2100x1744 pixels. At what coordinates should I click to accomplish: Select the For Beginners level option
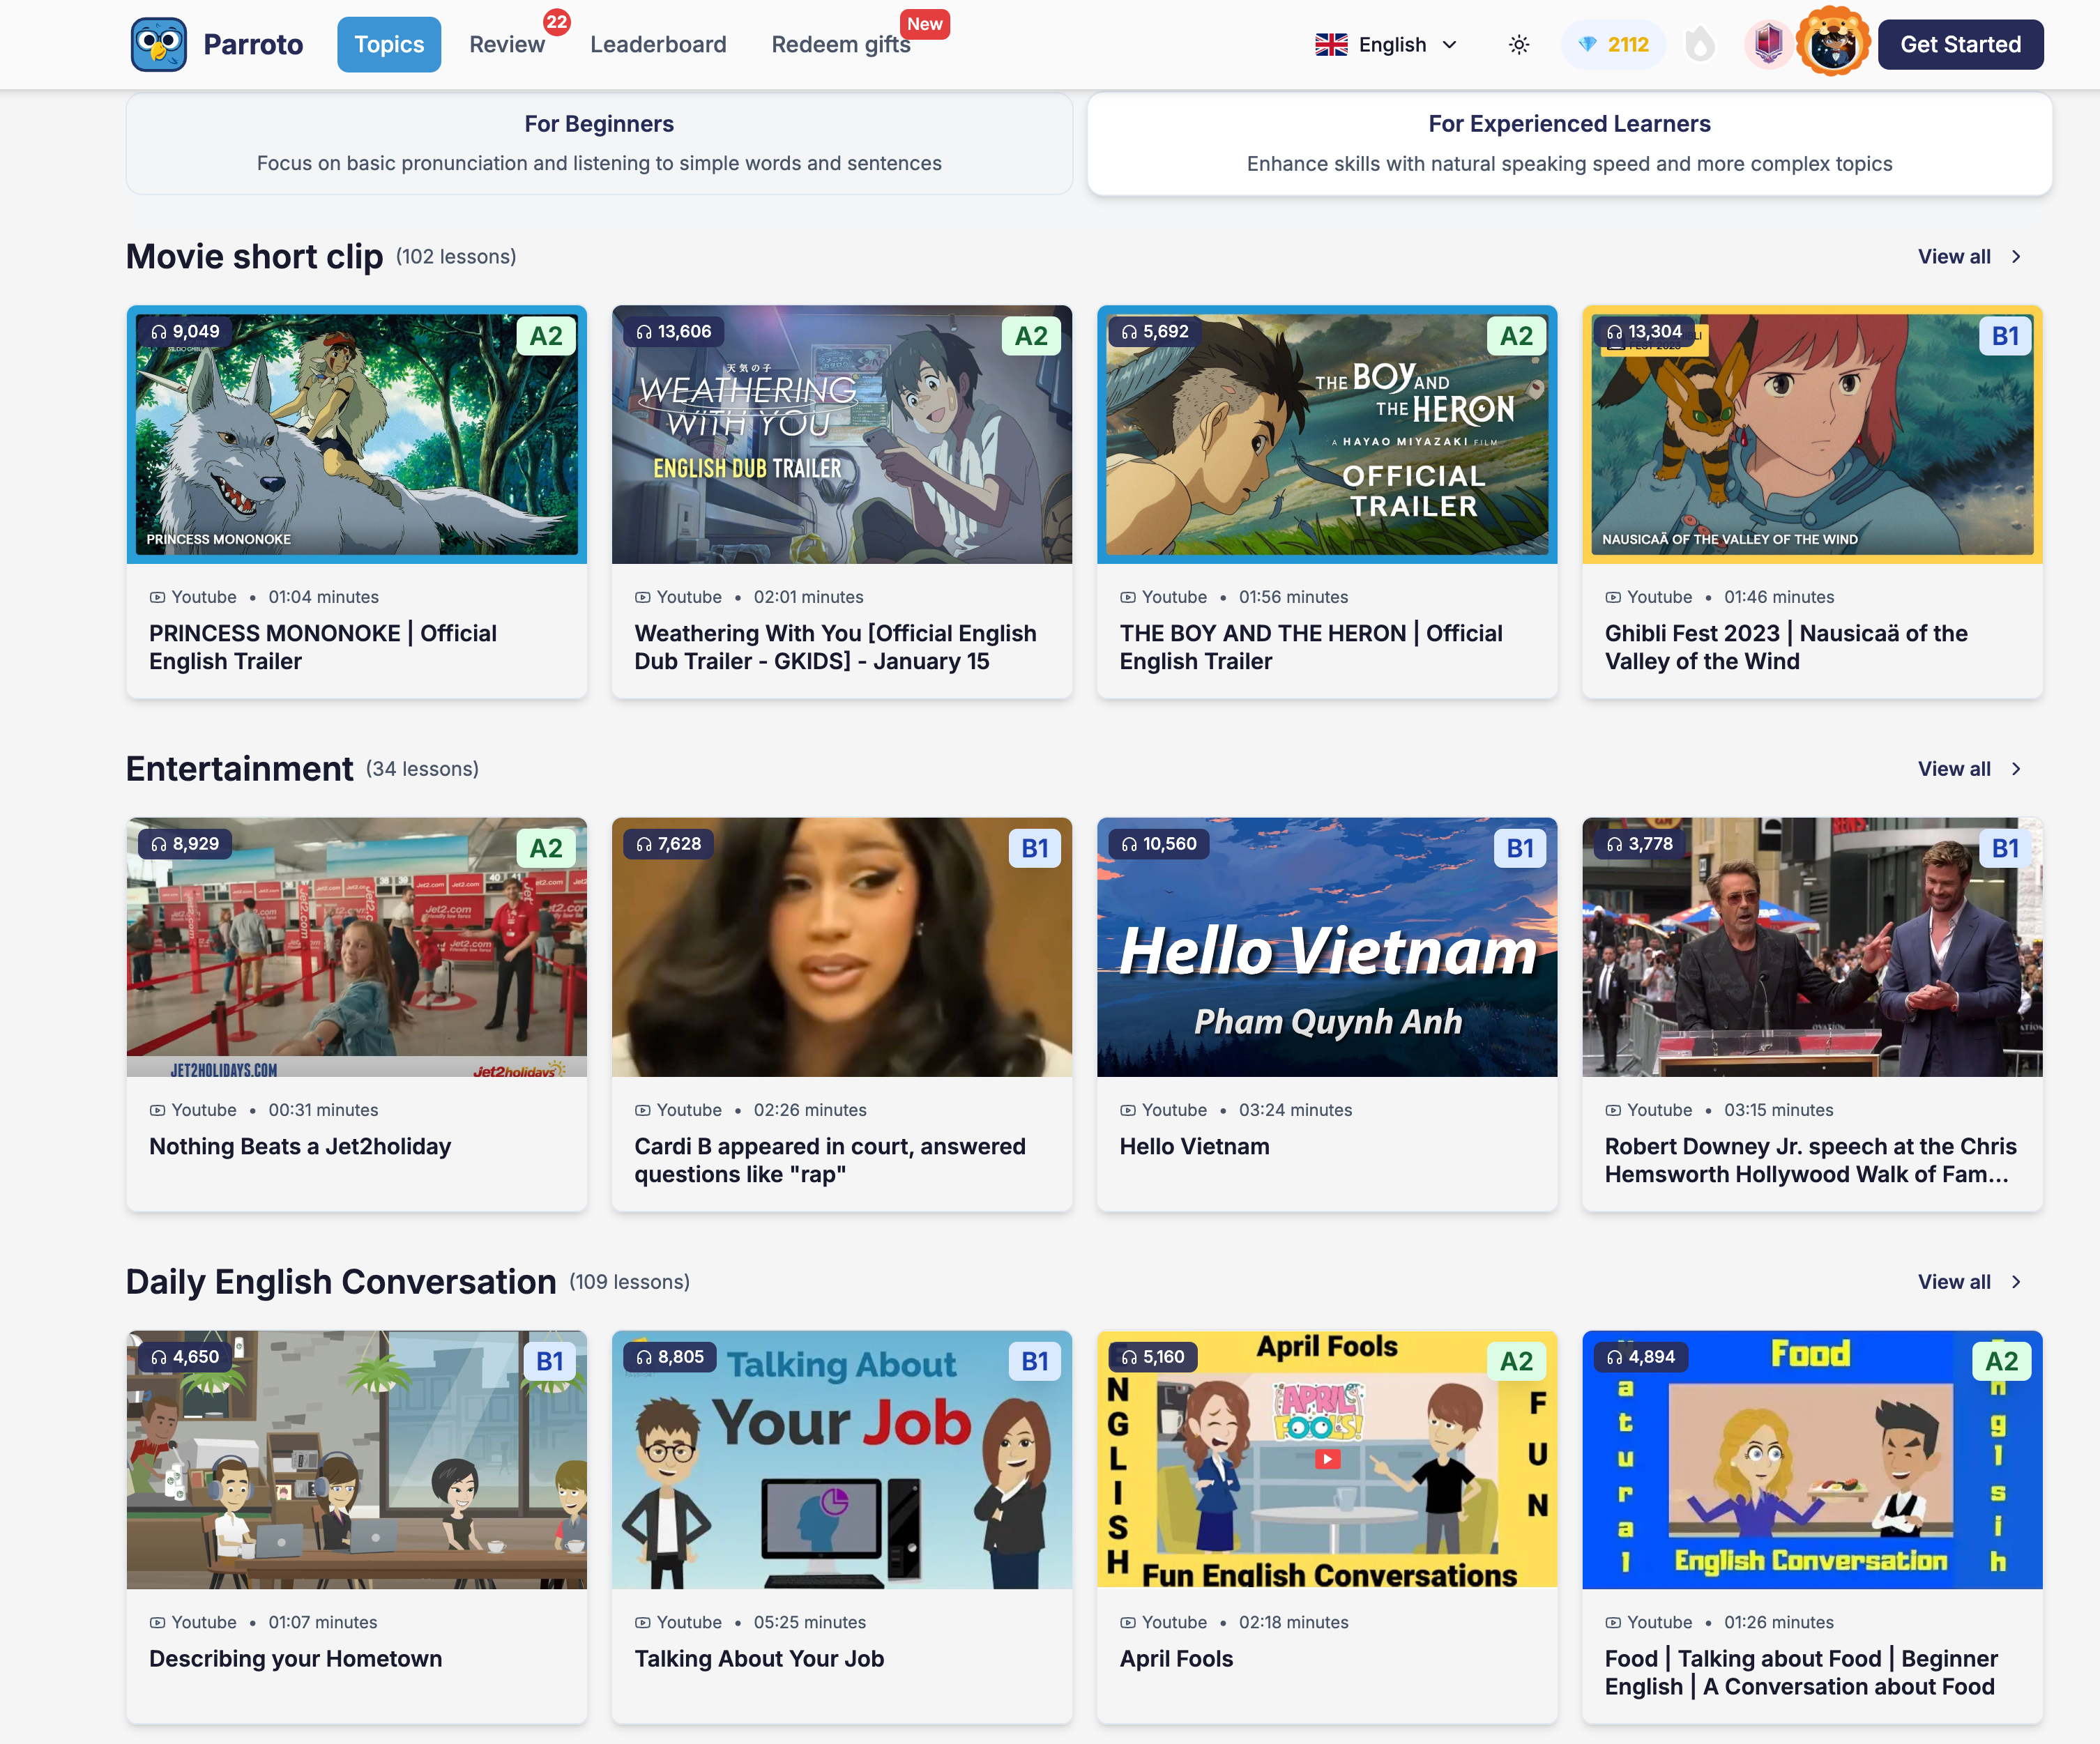tap(599, 144)
